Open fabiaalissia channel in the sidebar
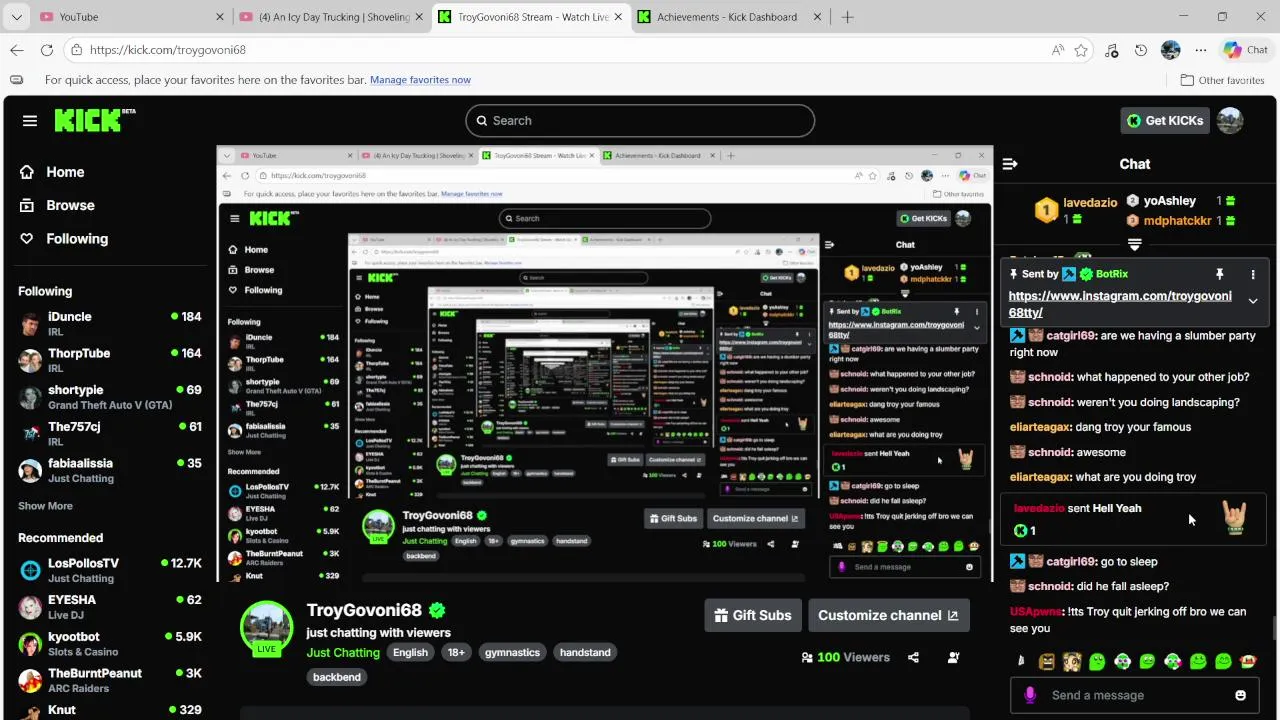 pos(110,470)
